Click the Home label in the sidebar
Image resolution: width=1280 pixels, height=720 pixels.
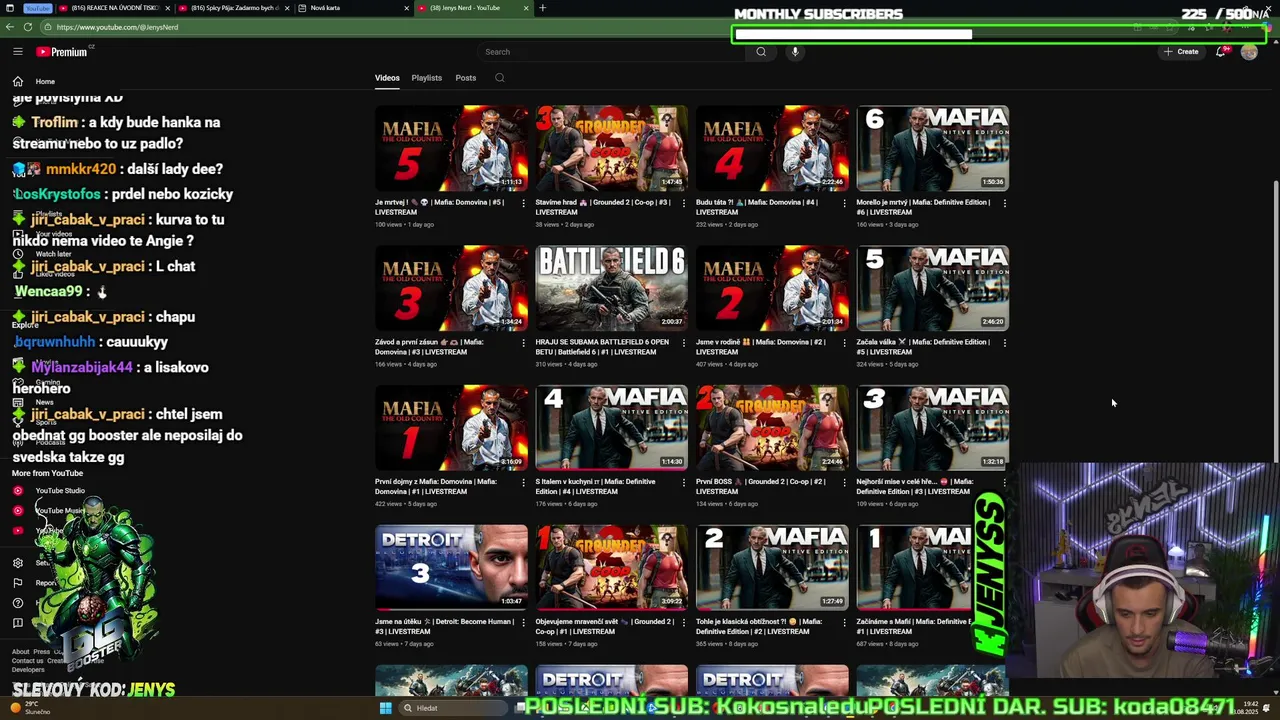(x=45, y=81)
